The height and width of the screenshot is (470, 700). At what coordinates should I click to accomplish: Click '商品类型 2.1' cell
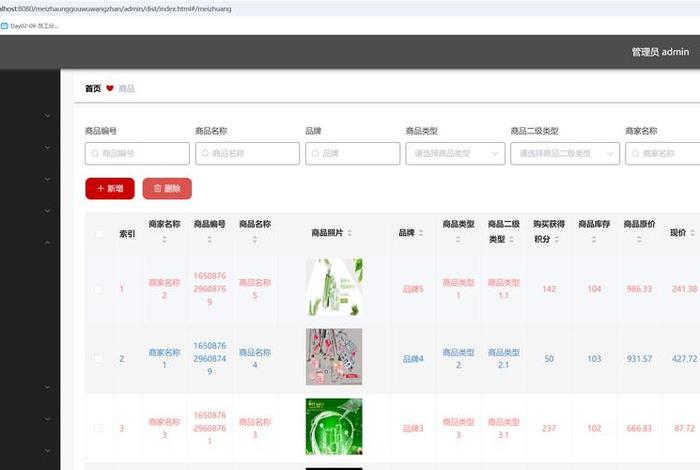(x=504, y=358)
